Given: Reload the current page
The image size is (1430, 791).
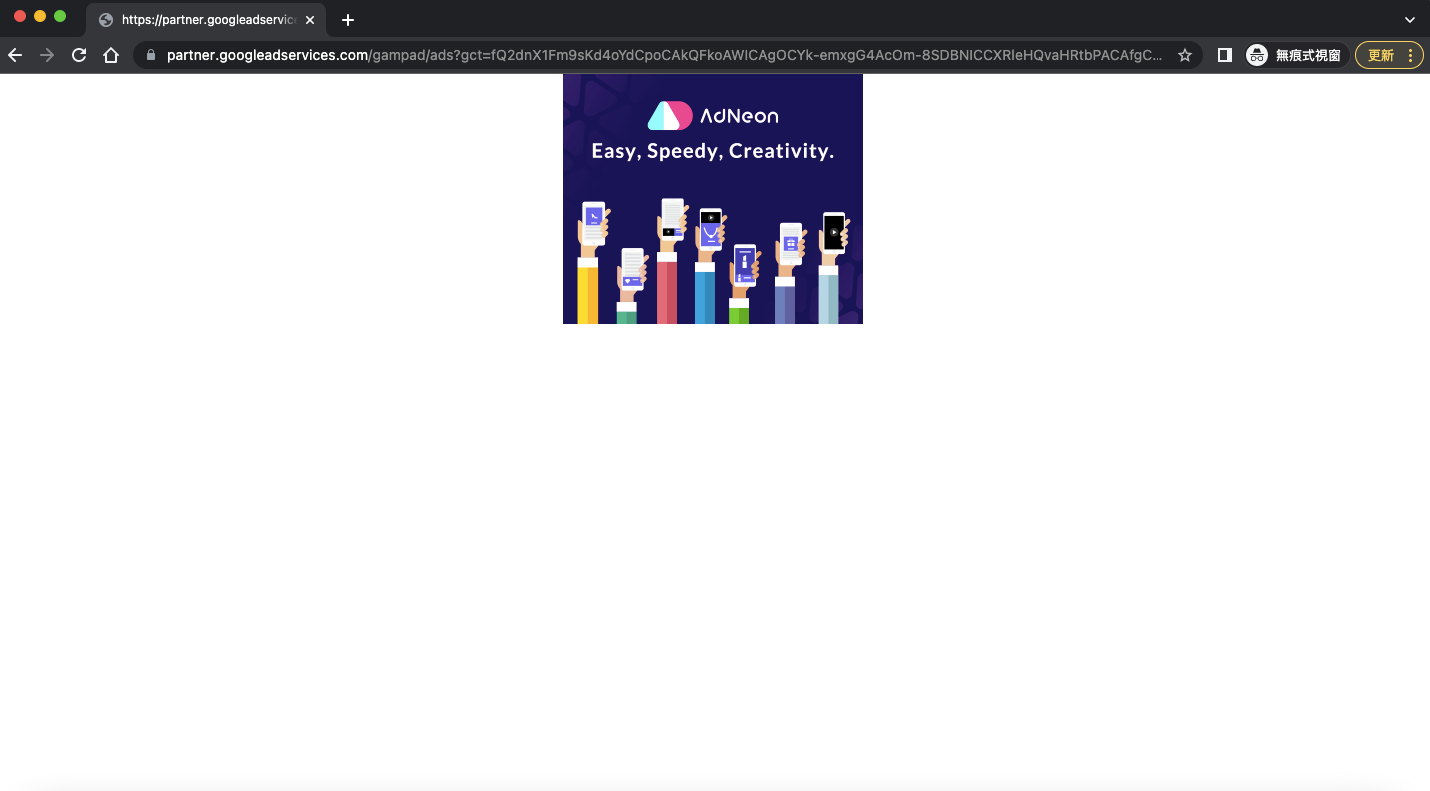Looking at the screenshot, I should coord(79,55).
